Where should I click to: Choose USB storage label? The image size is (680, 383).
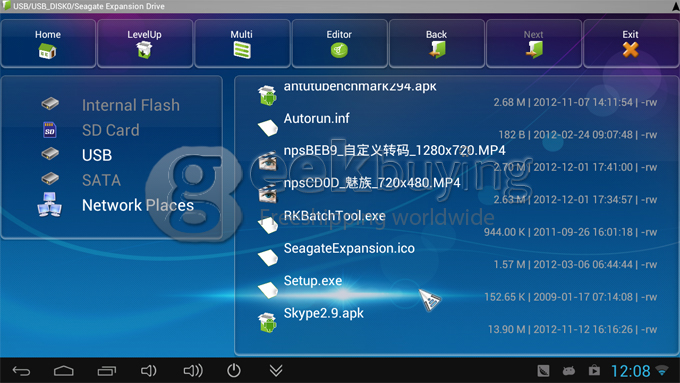pos(97,155)
